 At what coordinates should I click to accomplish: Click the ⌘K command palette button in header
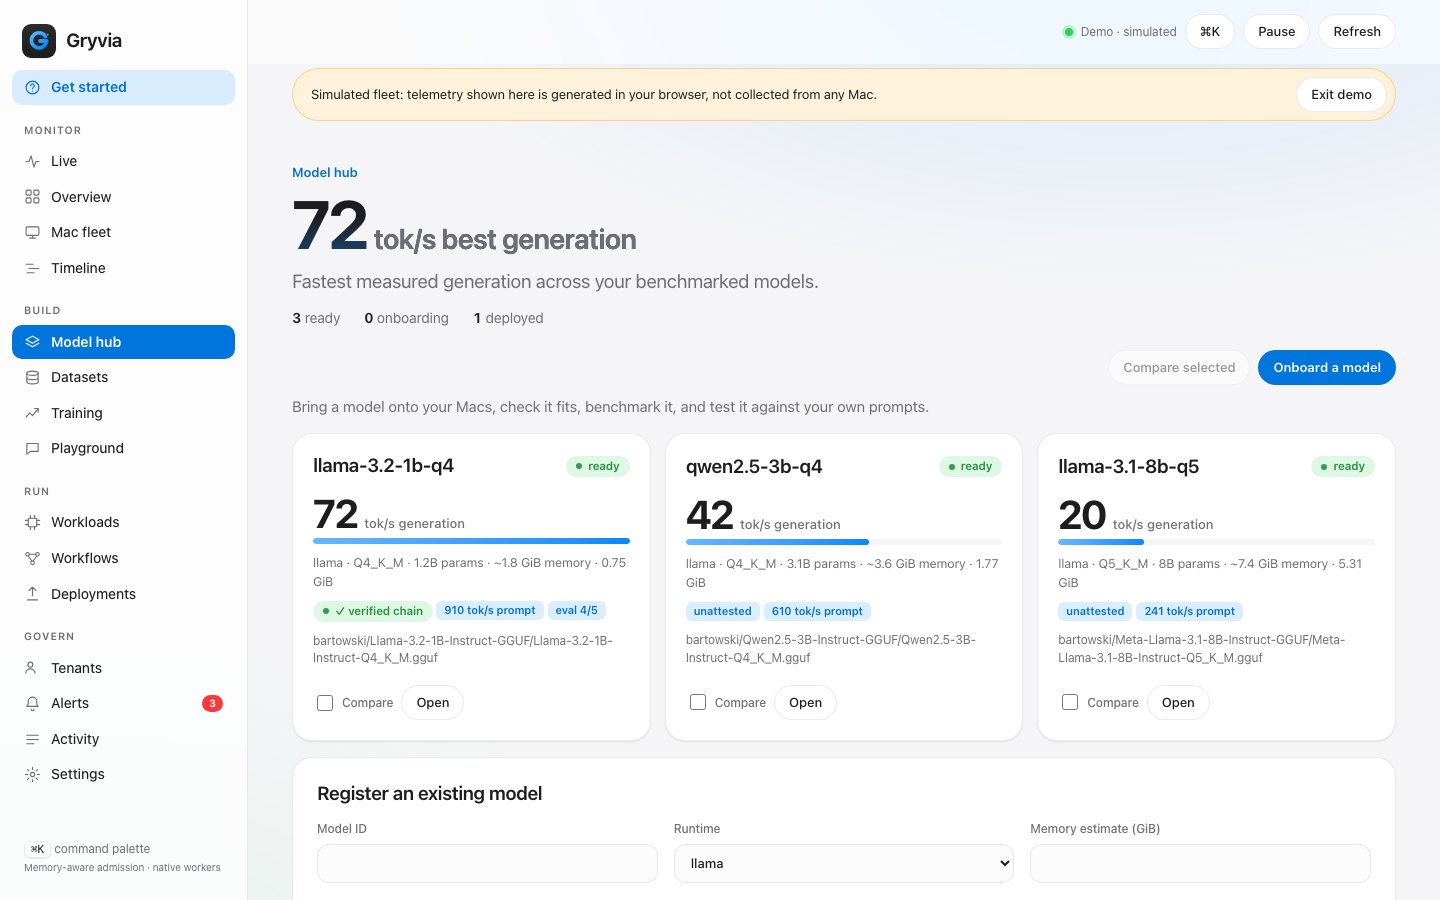1210,31
